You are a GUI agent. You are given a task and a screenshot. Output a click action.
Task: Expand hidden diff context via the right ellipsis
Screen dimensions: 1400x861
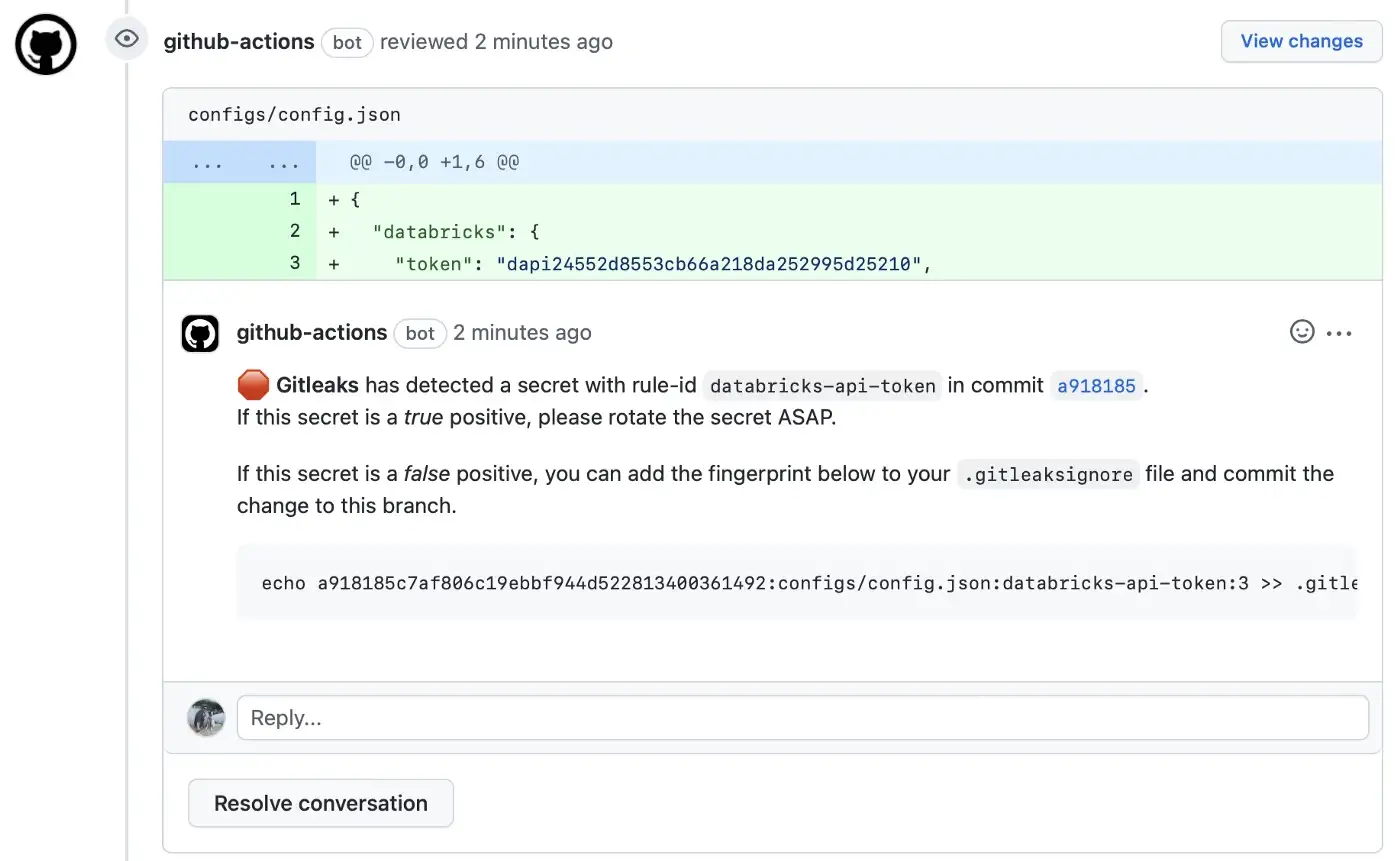tap(283, 162)
